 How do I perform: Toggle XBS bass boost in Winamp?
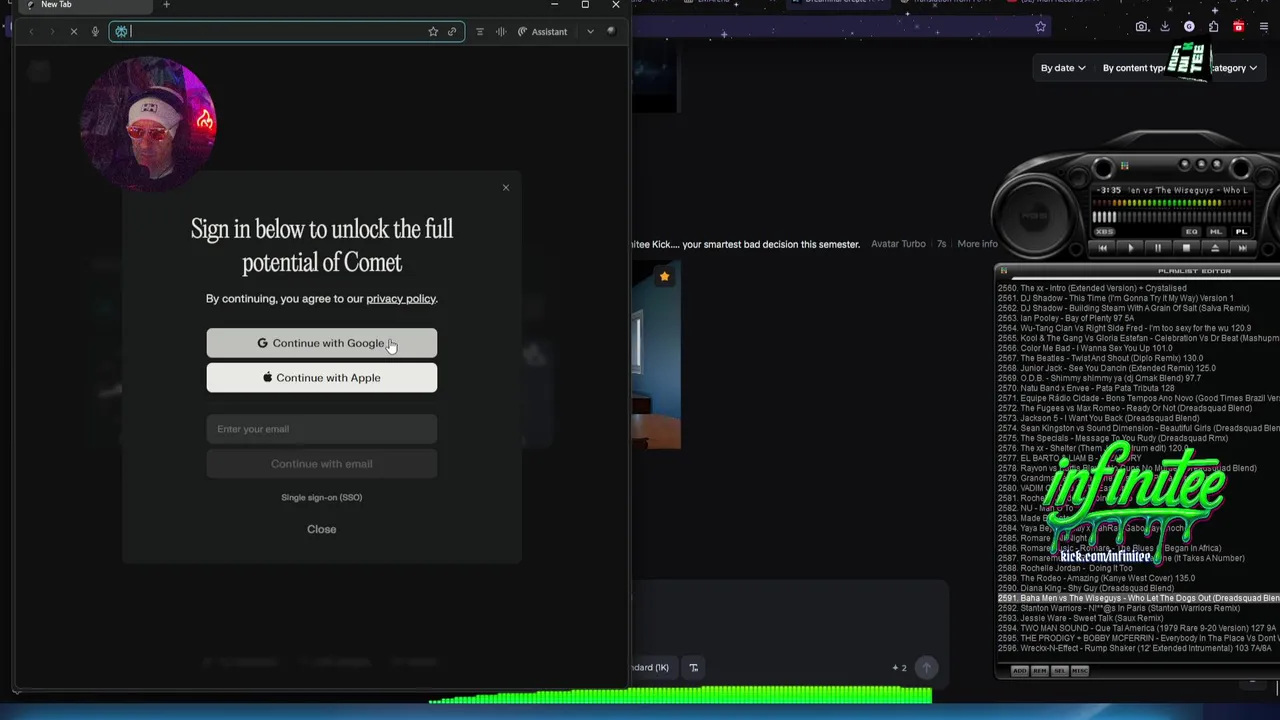[x=1105, y=232]
